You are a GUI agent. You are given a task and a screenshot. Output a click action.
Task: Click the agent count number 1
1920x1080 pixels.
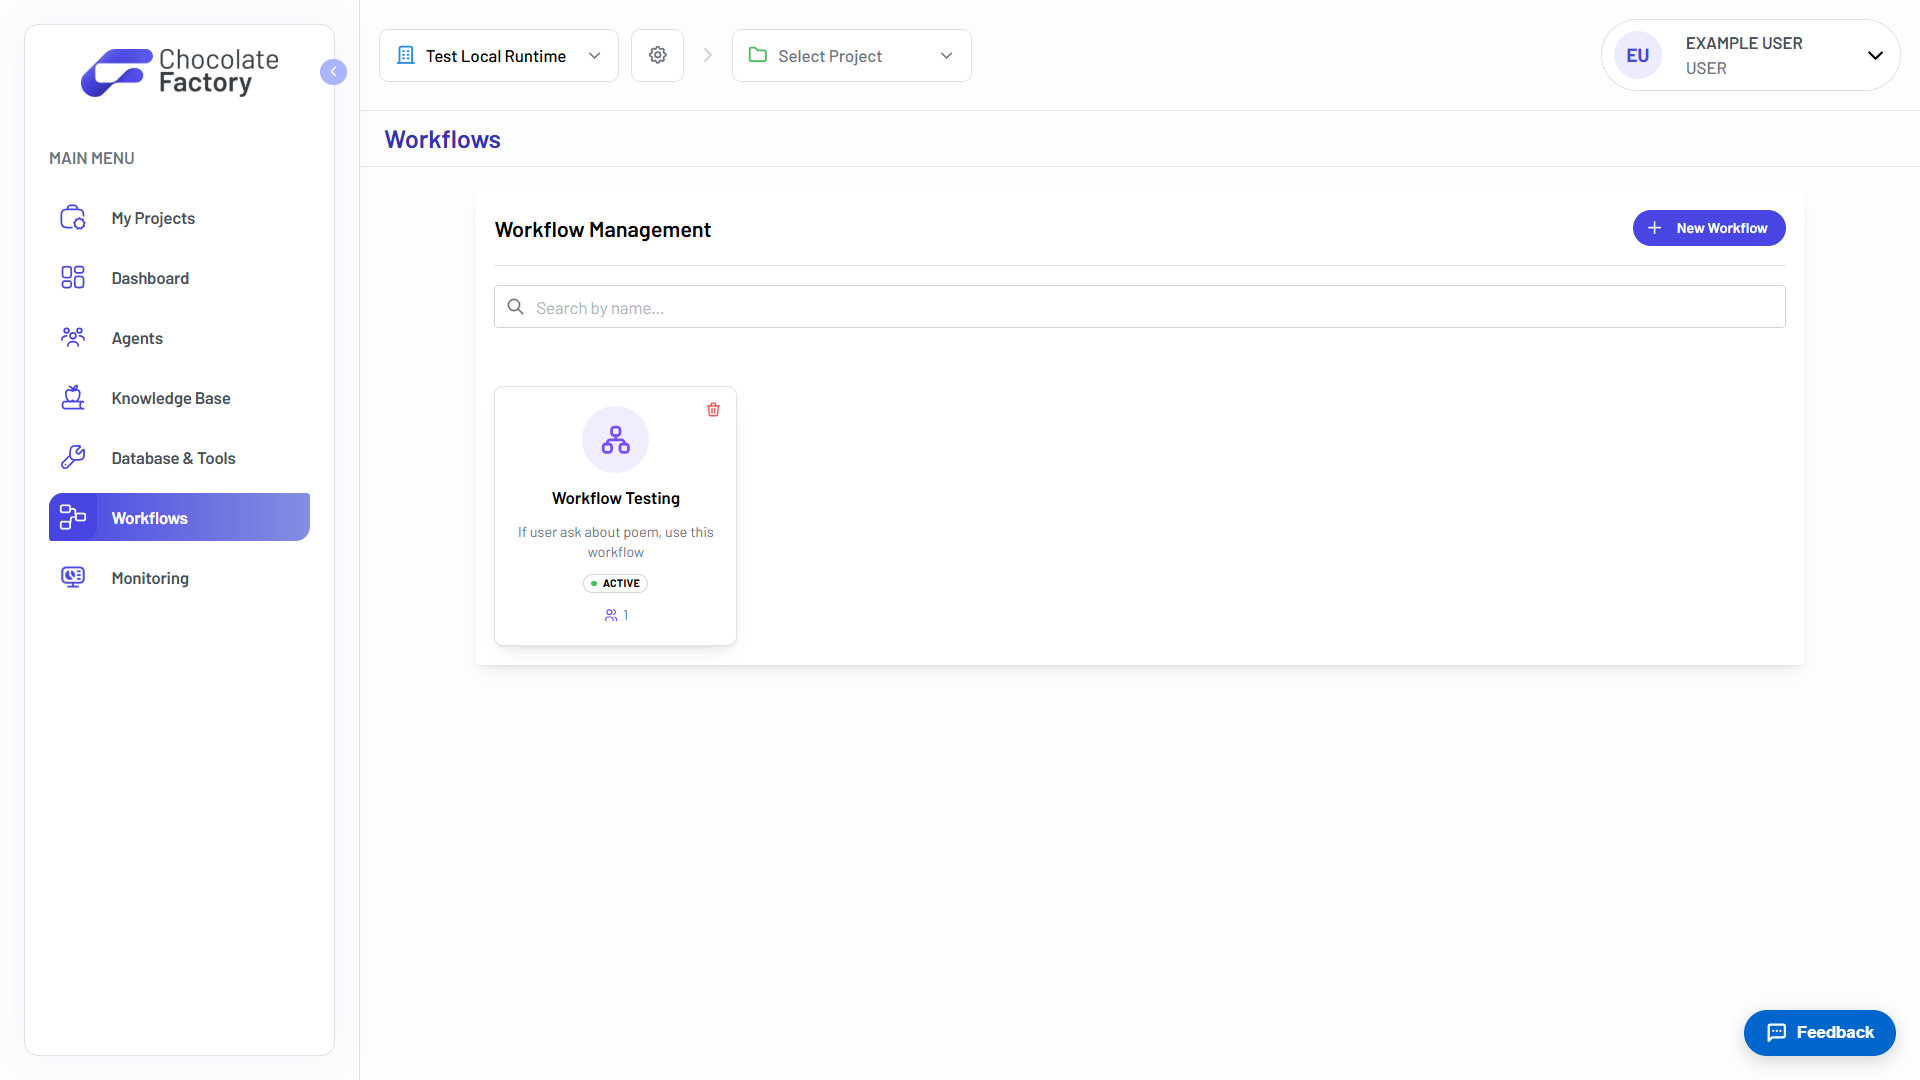point(626,615)
